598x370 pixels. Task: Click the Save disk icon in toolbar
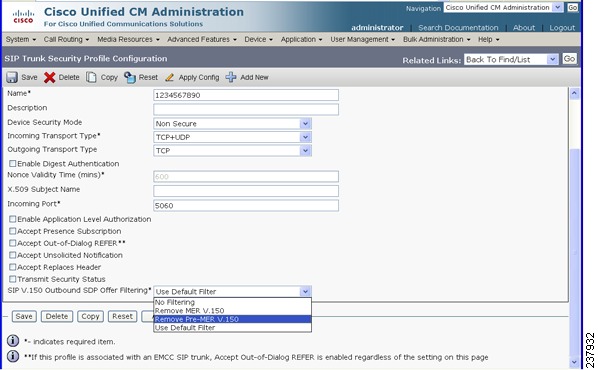tap(12, 77)
